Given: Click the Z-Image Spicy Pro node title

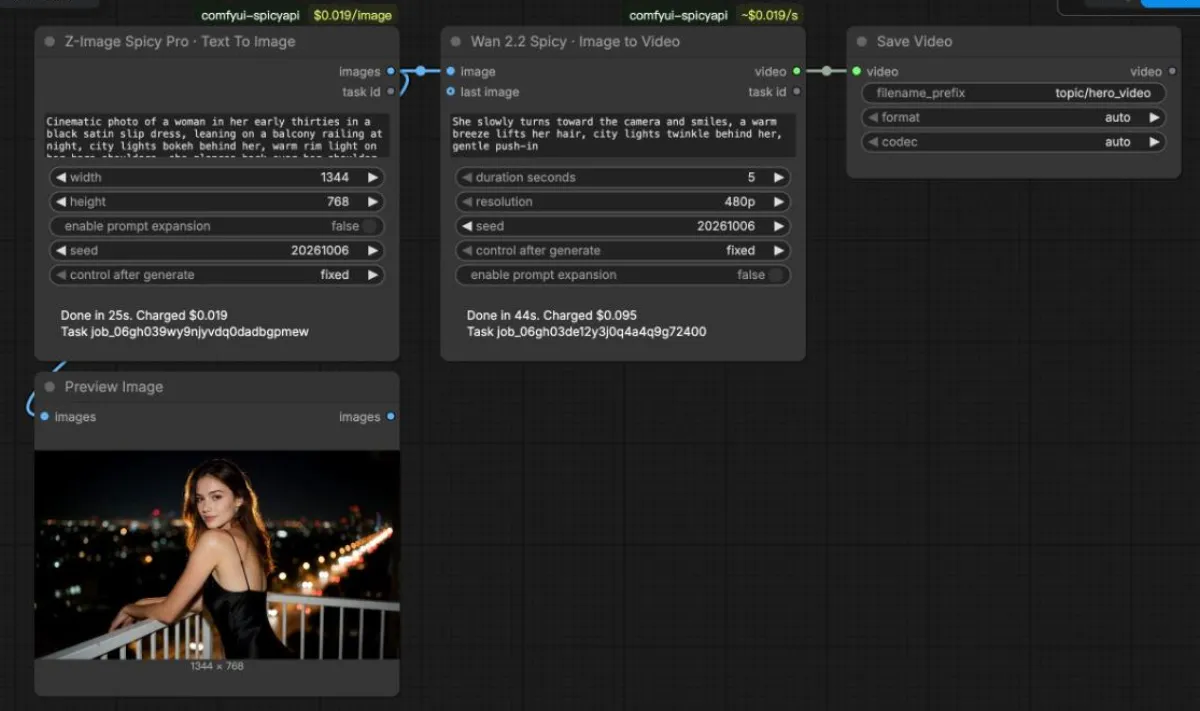Looking at the screenshot, I should (x=180, y=42).
